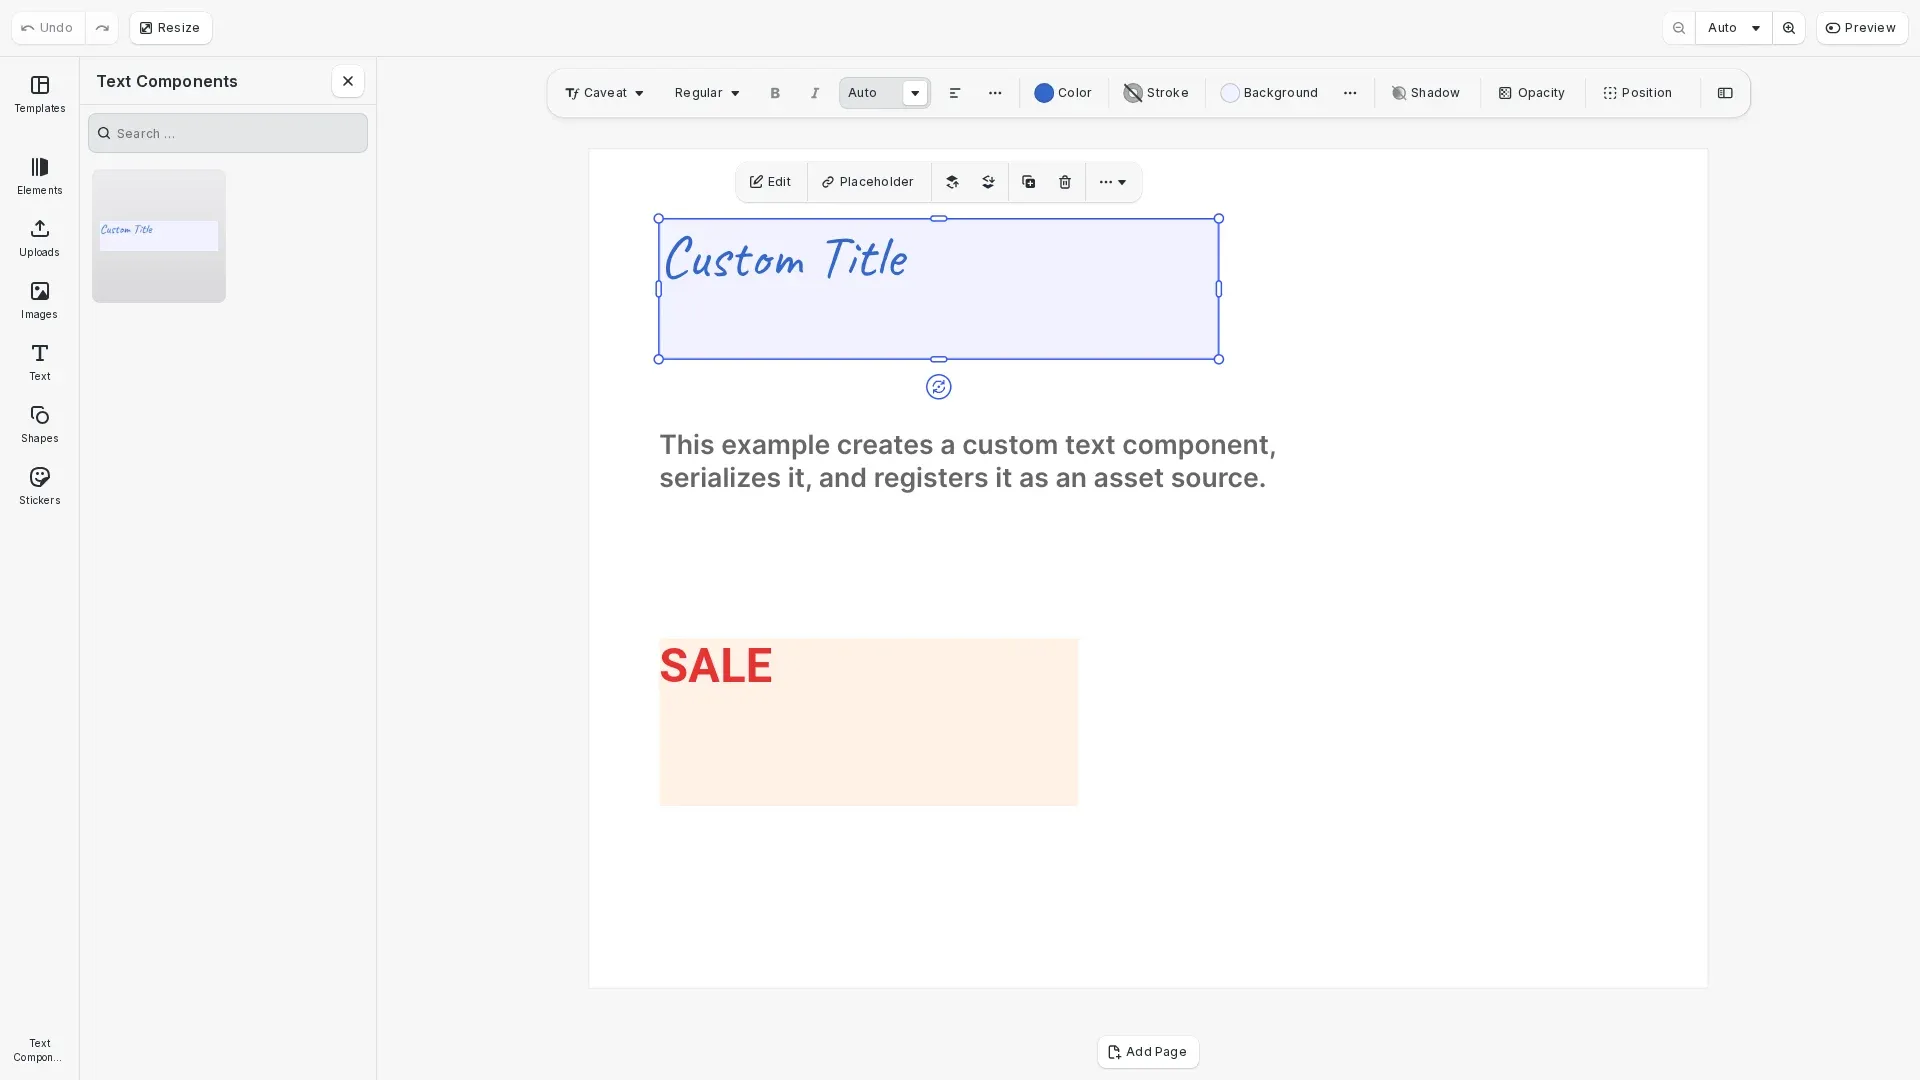Open the Caveat font family dropdown
The height and width of the screenshot is (1080, 1920).
click(604, 92)
